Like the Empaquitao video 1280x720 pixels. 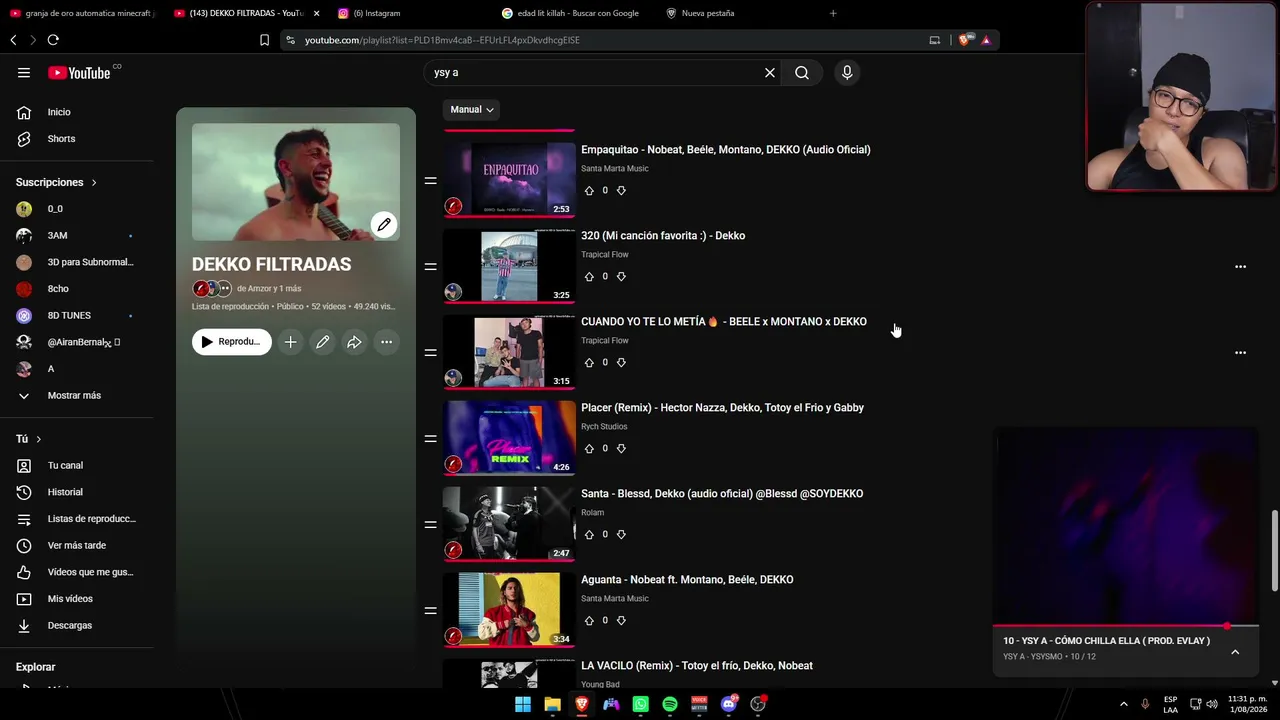click(589, 191)
